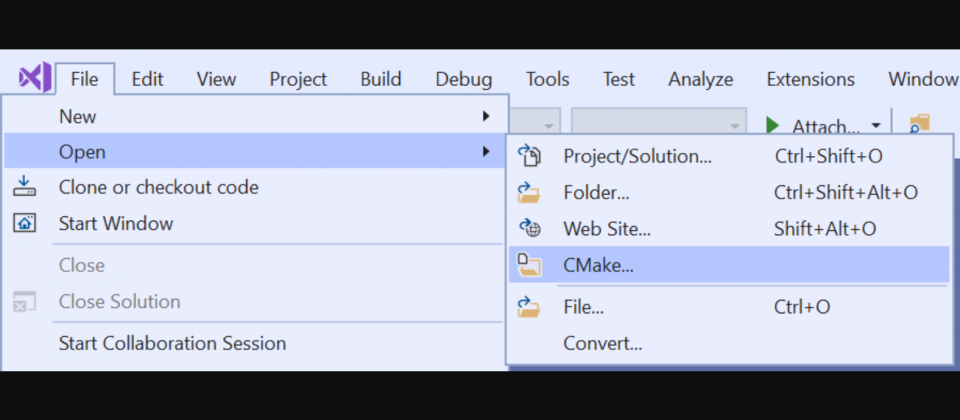The width and height of the screenshot is (960, 420).
Task: Open the wide toolbar combo box
Action: 659,126
